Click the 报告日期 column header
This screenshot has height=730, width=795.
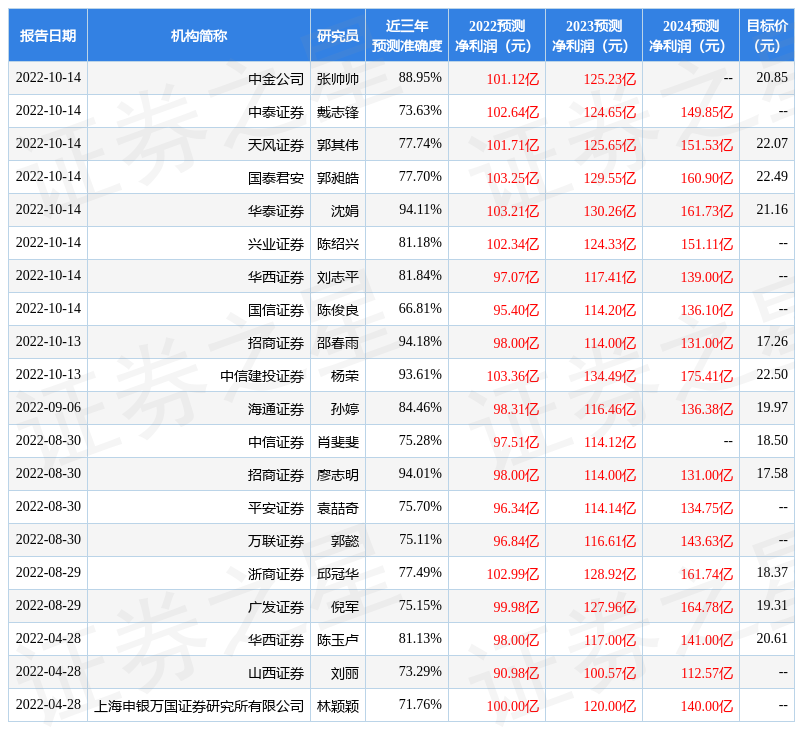pos(48,35)
